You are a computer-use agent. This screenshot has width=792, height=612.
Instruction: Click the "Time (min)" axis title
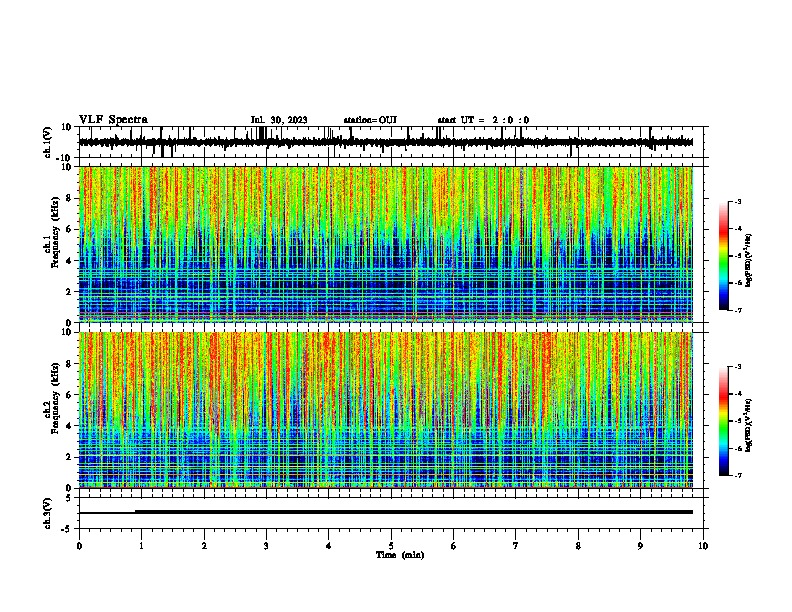(x=400, y=555)
